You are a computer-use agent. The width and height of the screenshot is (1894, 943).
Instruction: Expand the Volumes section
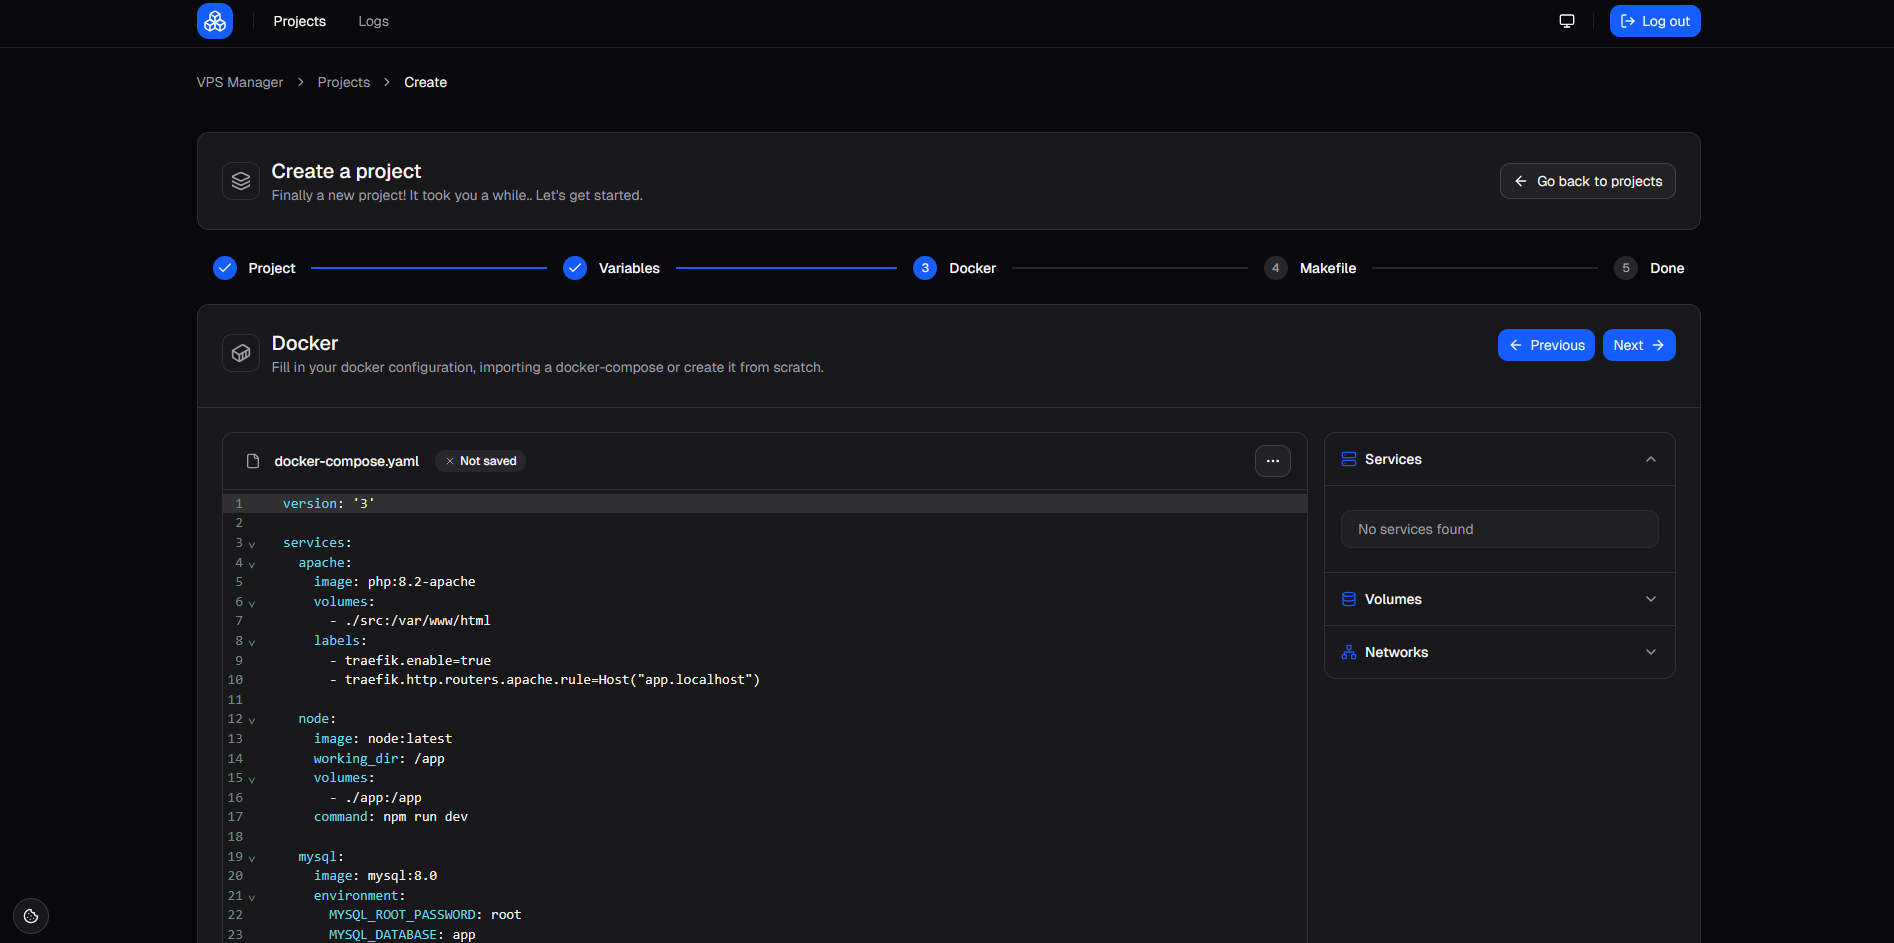coord(1650,599)
